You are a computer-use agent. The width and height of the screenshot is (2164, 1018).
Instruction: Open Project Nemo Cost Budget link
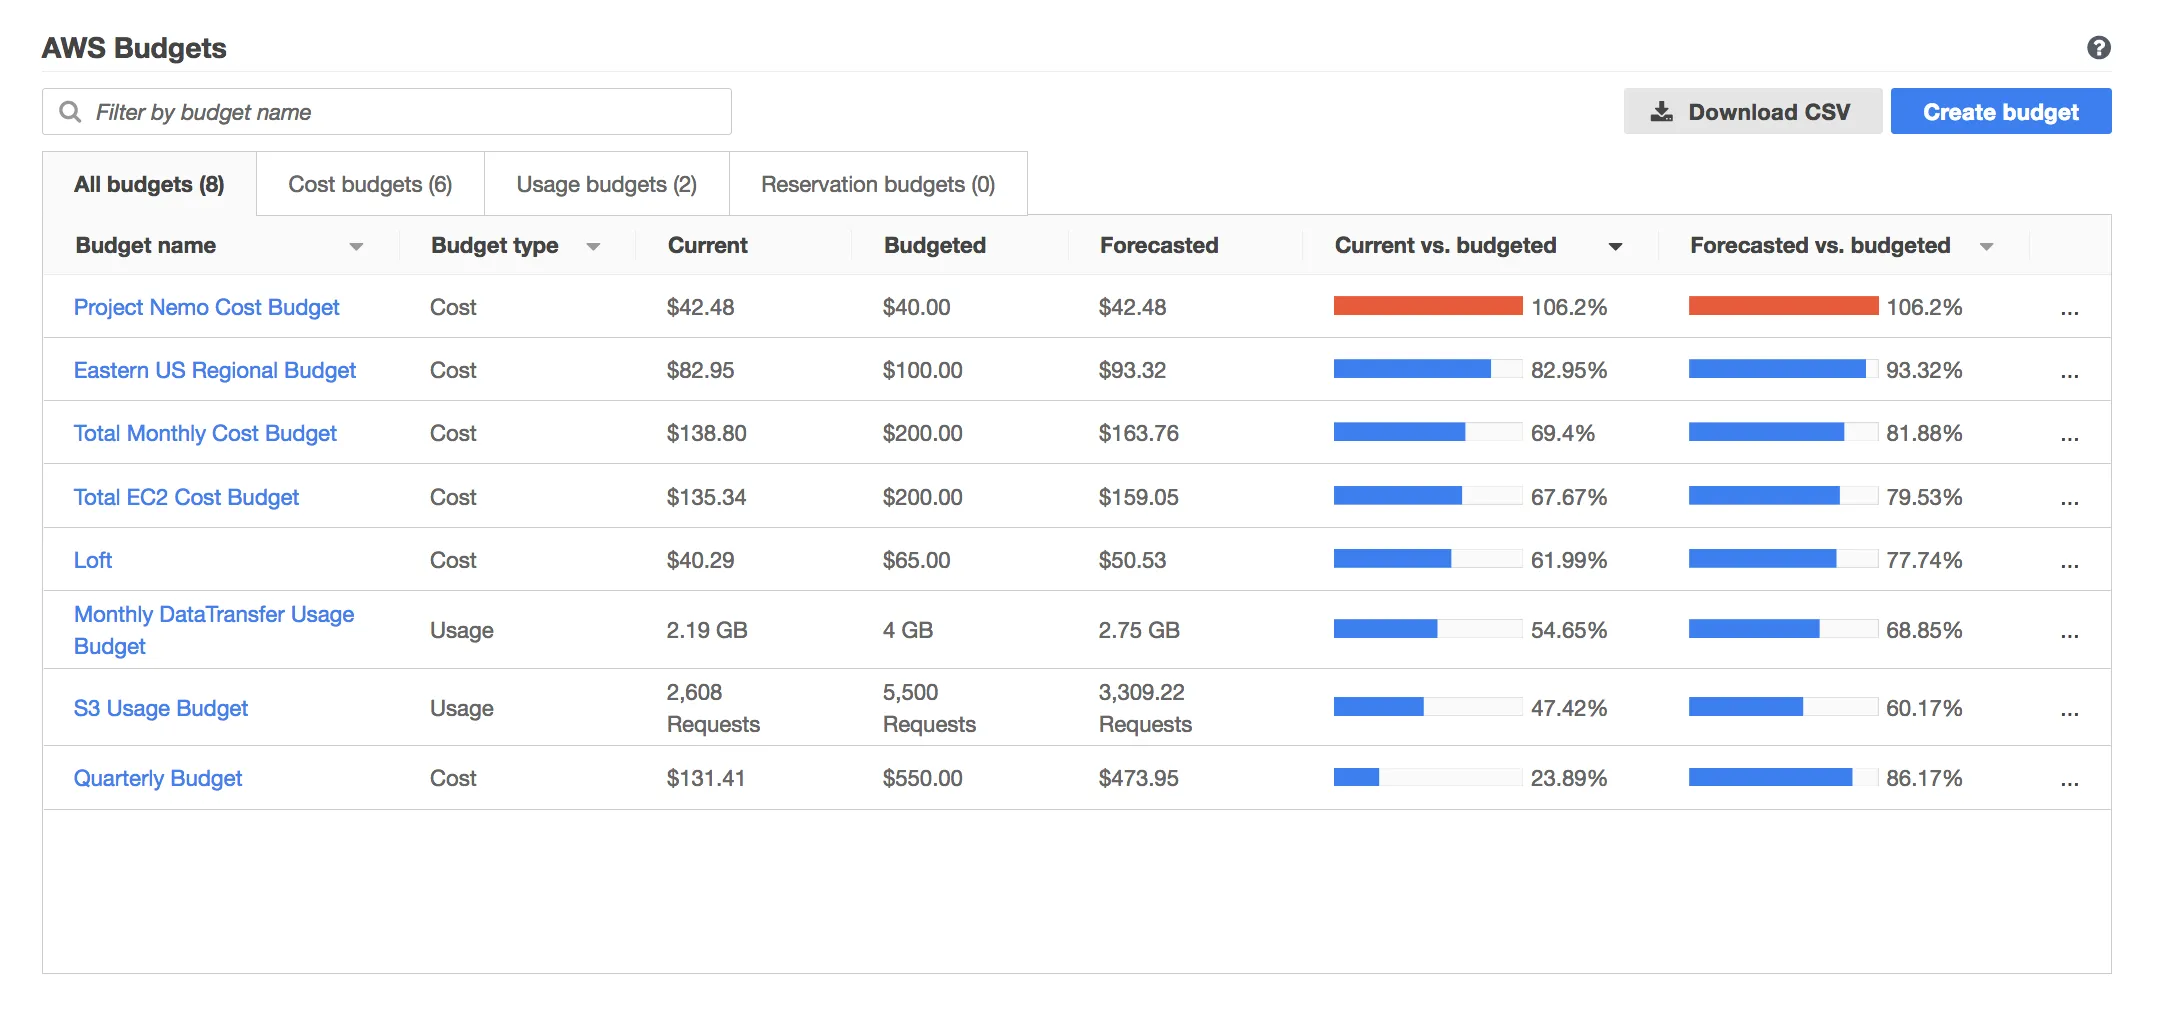[x=206, y=307]
